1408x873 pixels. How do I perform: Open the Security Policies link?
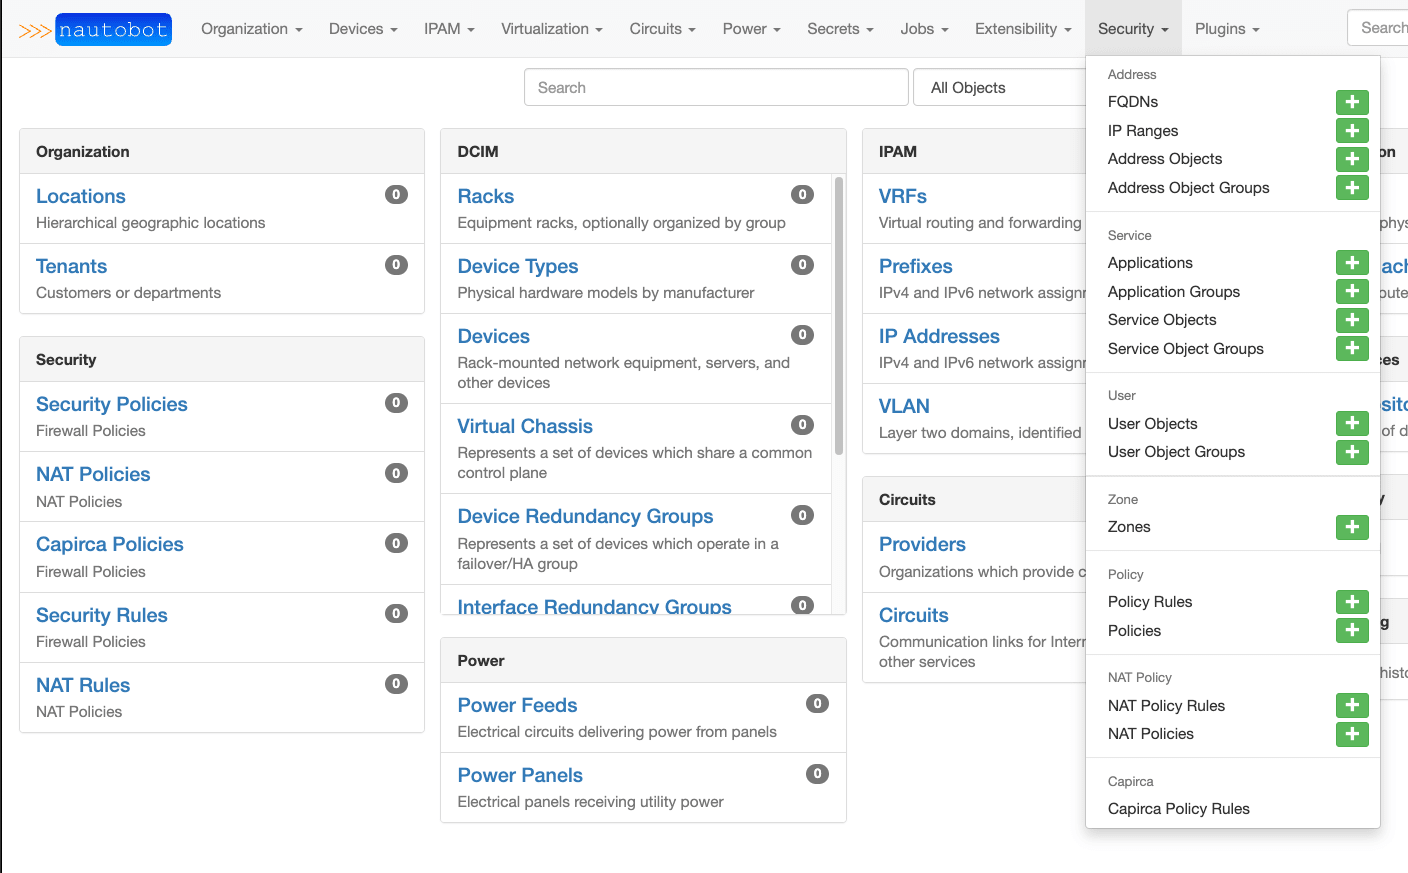tap(112, 404)
